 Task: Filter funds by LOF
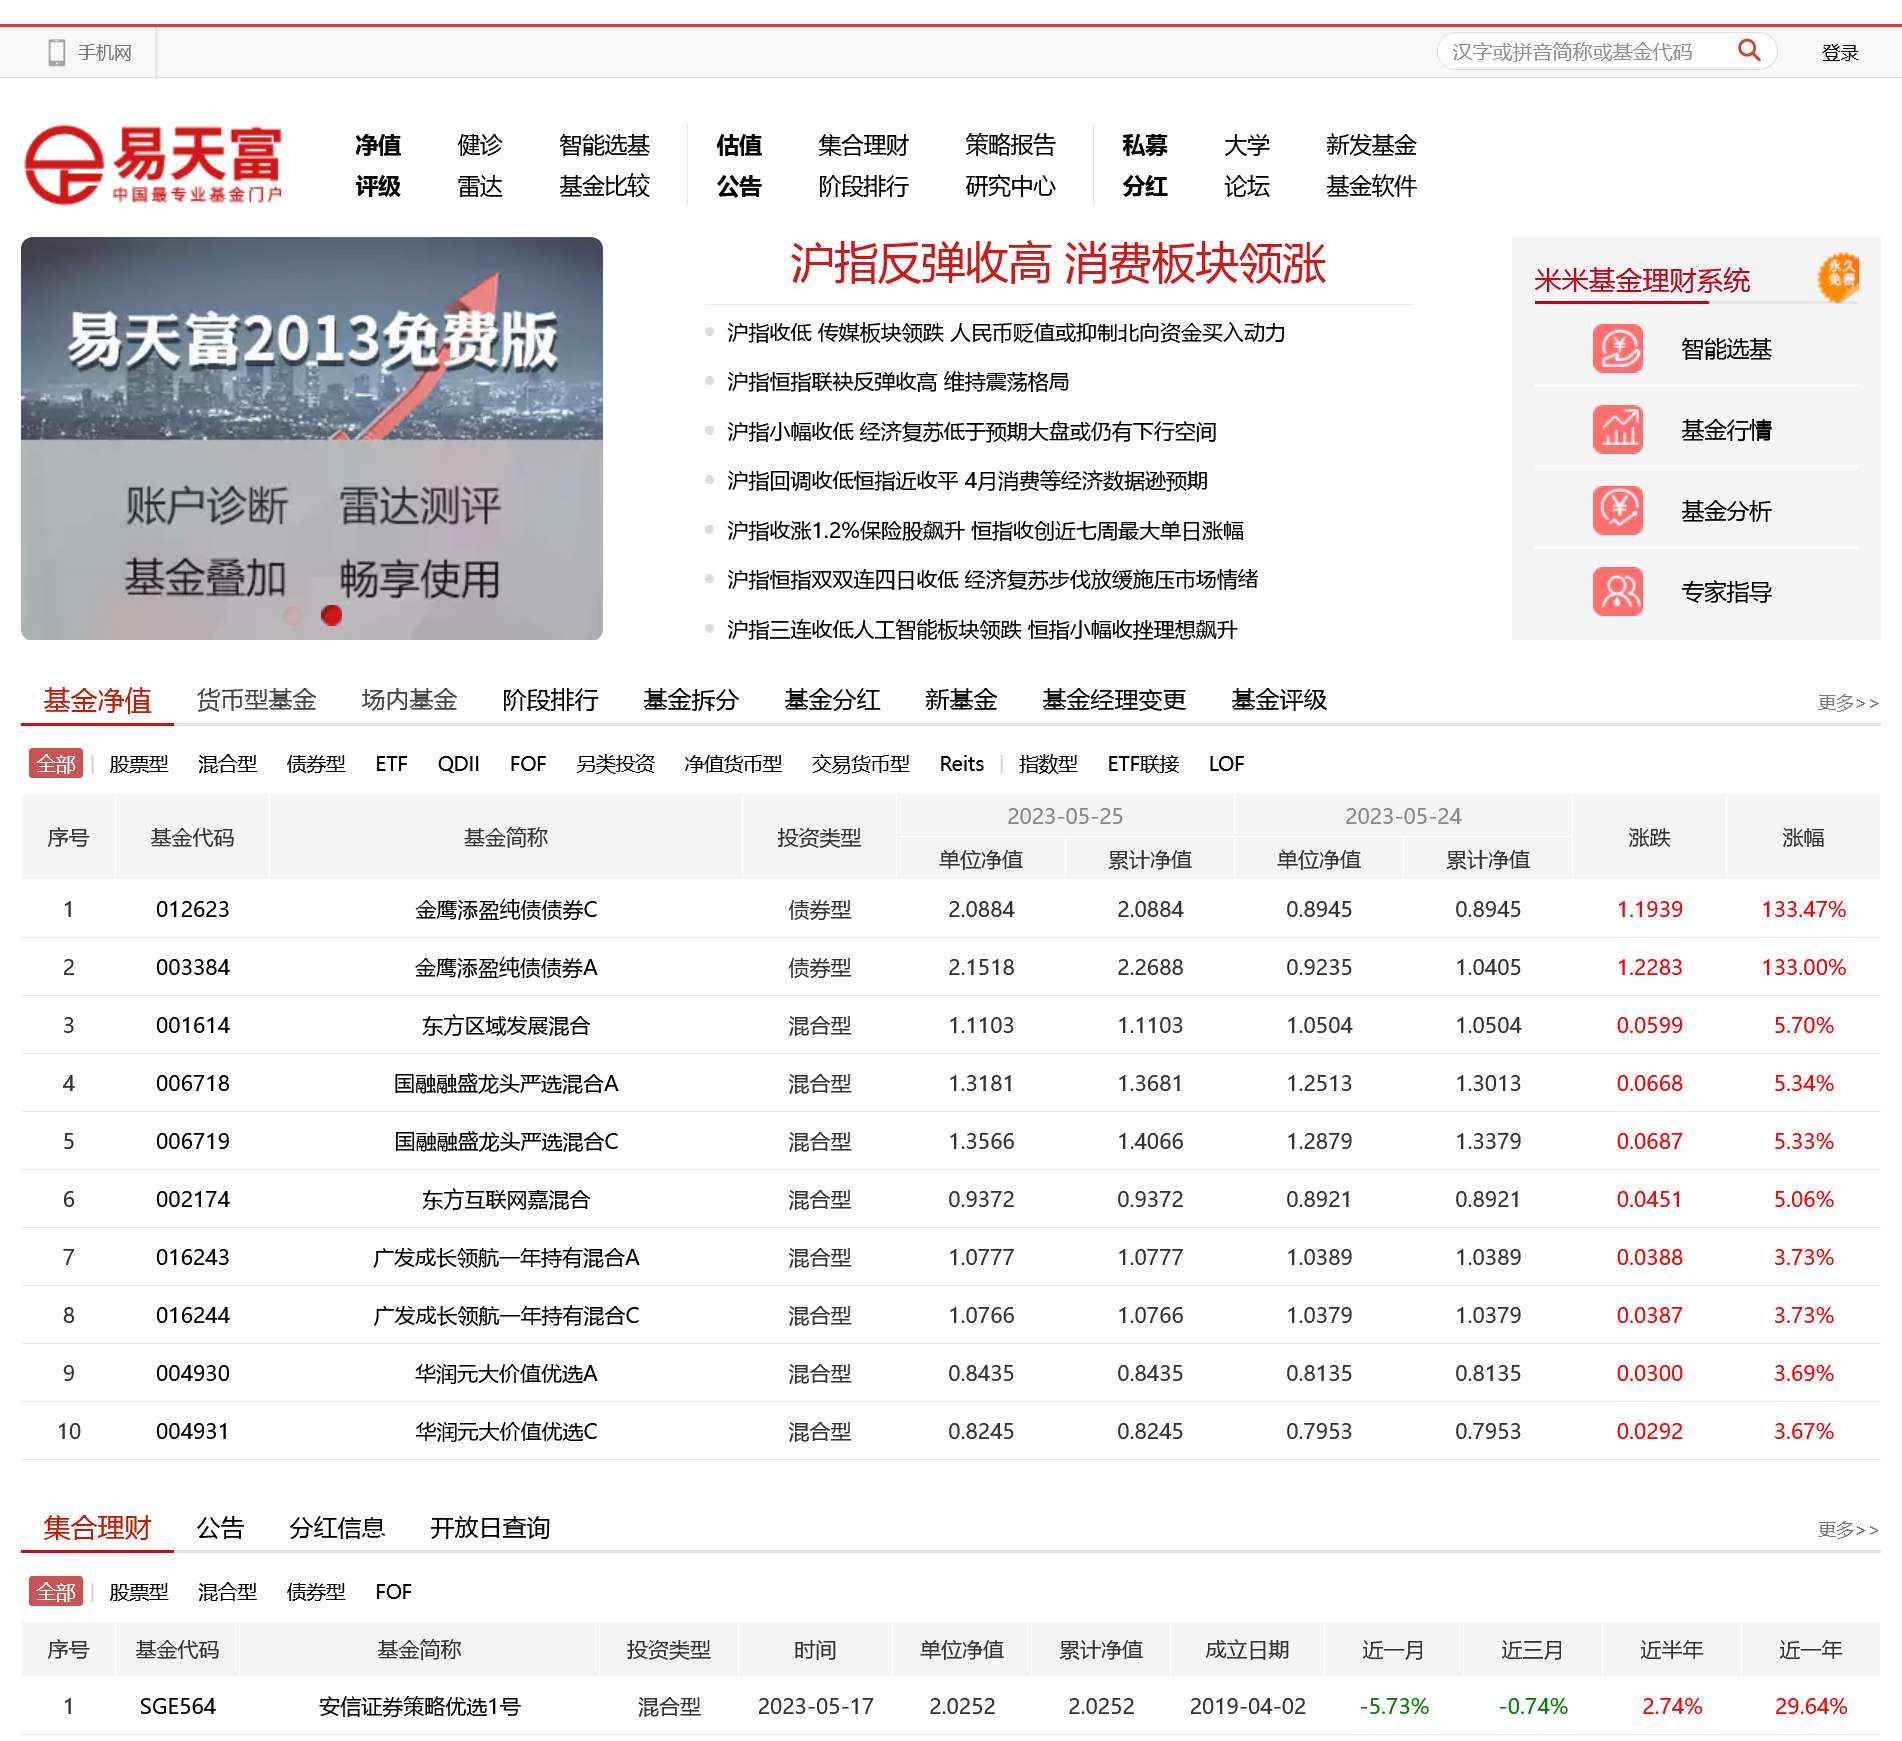[x=1226, y=764]
